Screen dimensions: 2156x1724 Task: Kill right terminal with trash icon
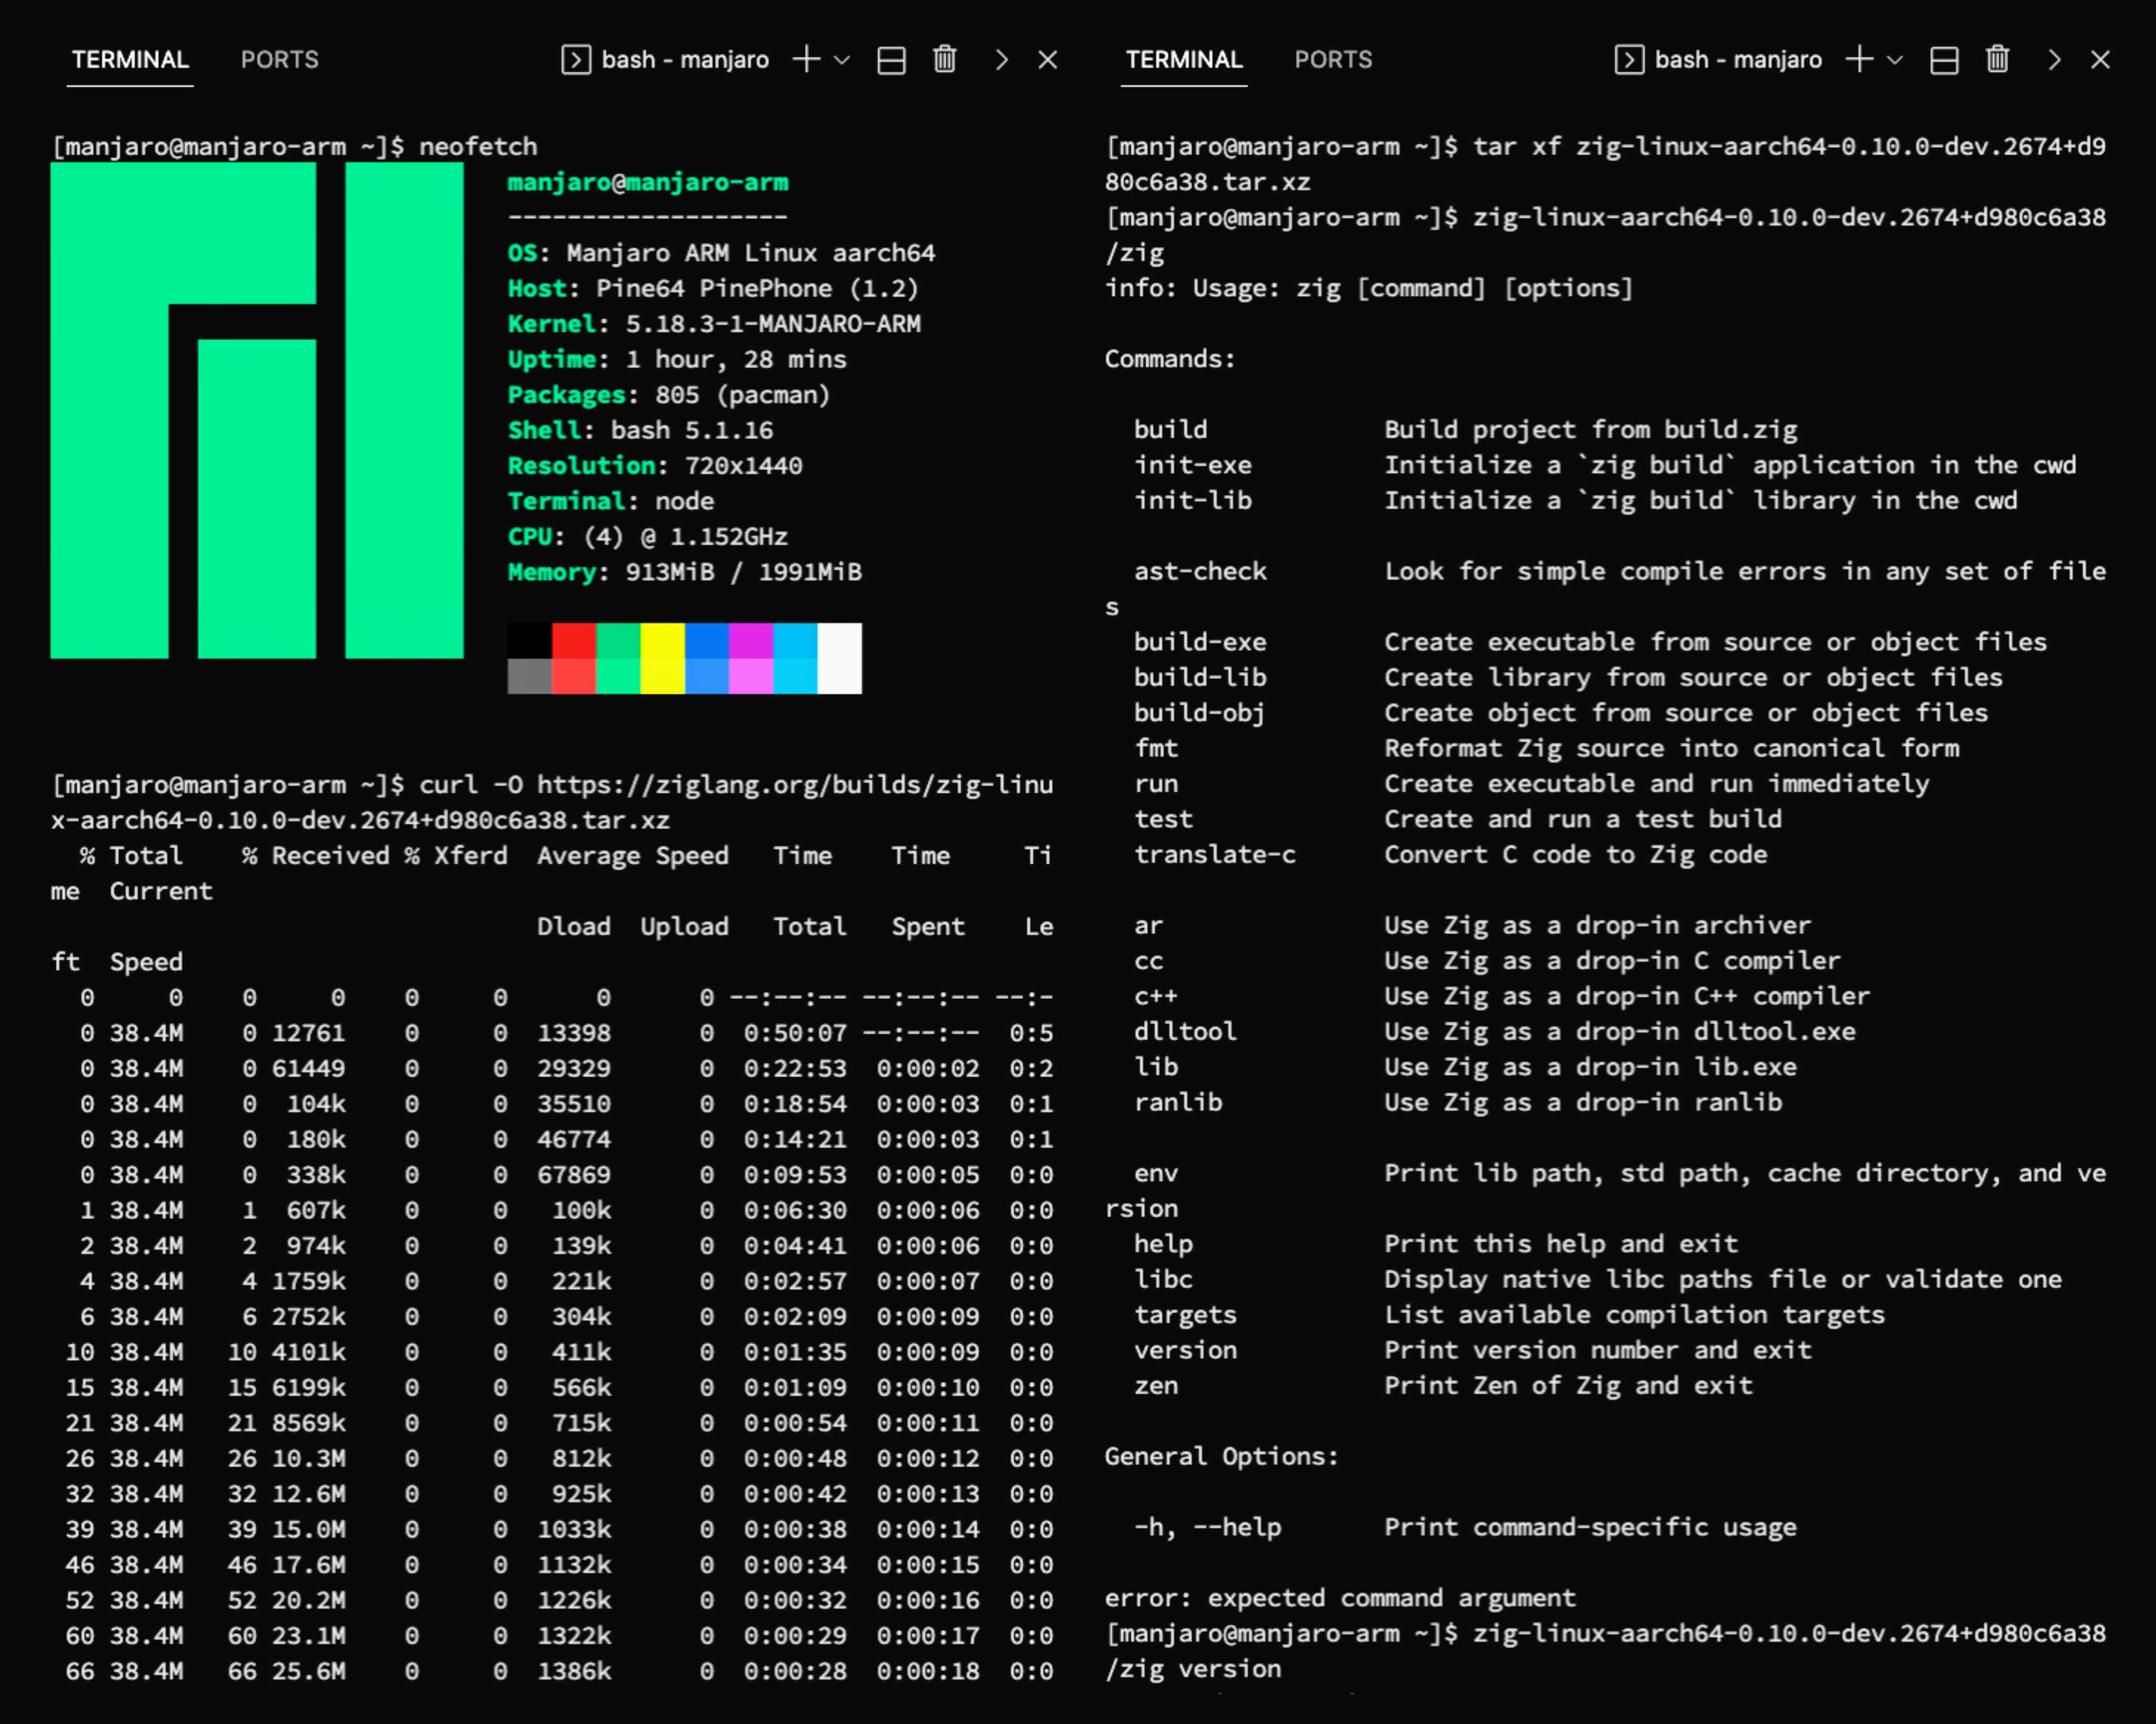(x=1997, y=60)
